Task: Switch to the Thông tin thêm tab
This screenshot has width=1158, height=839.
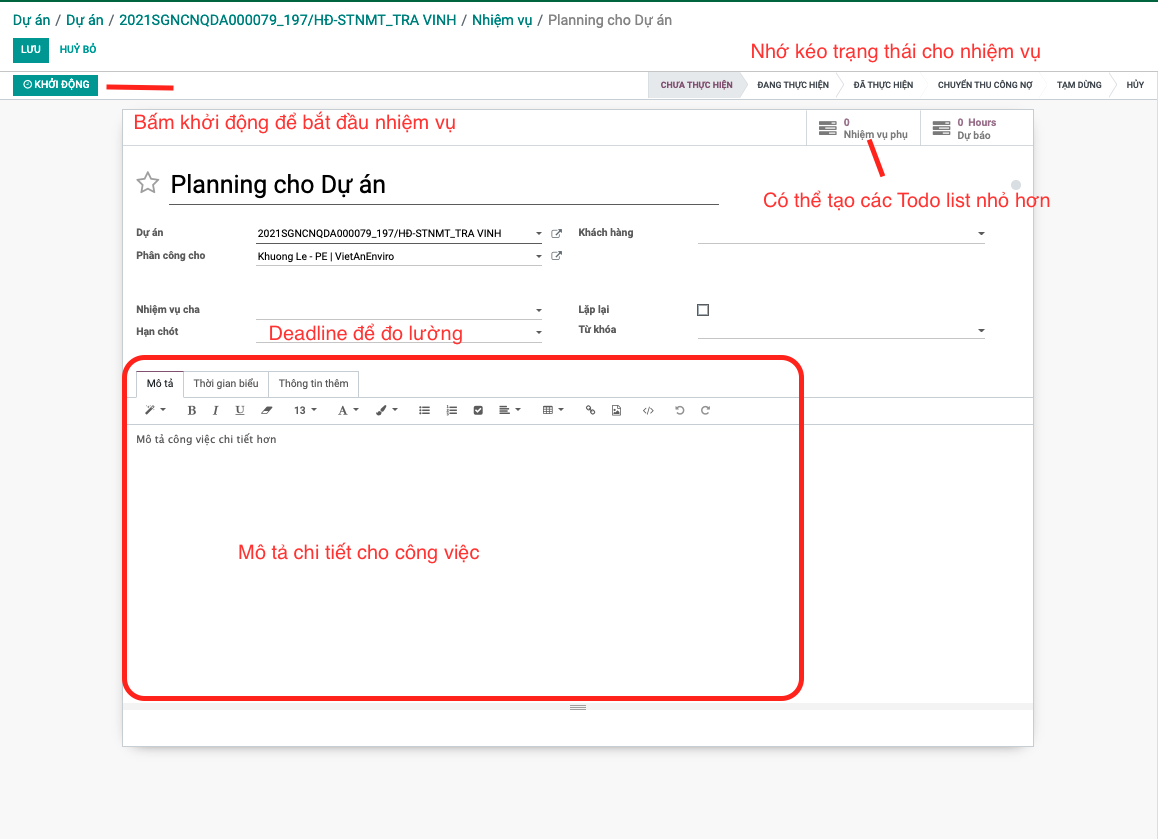Action: coord(313,383)
